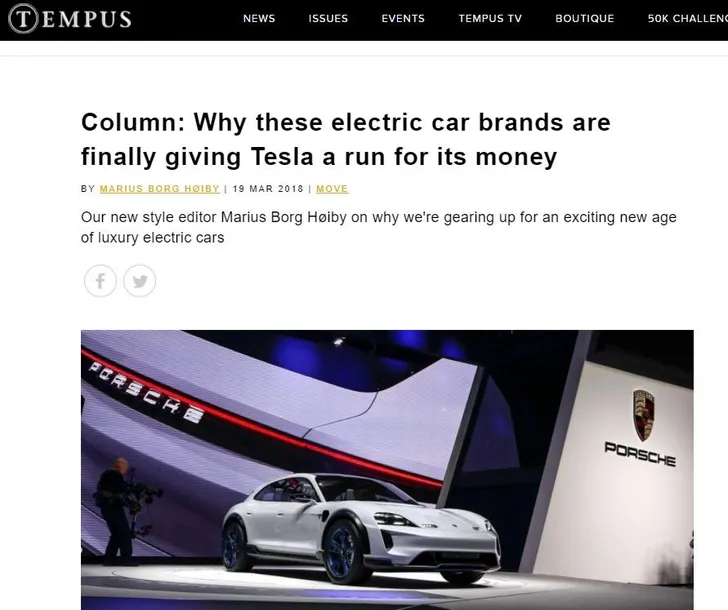Open the News menu item
The width and height of the screenshot is (728, 610).
[259, 19]
